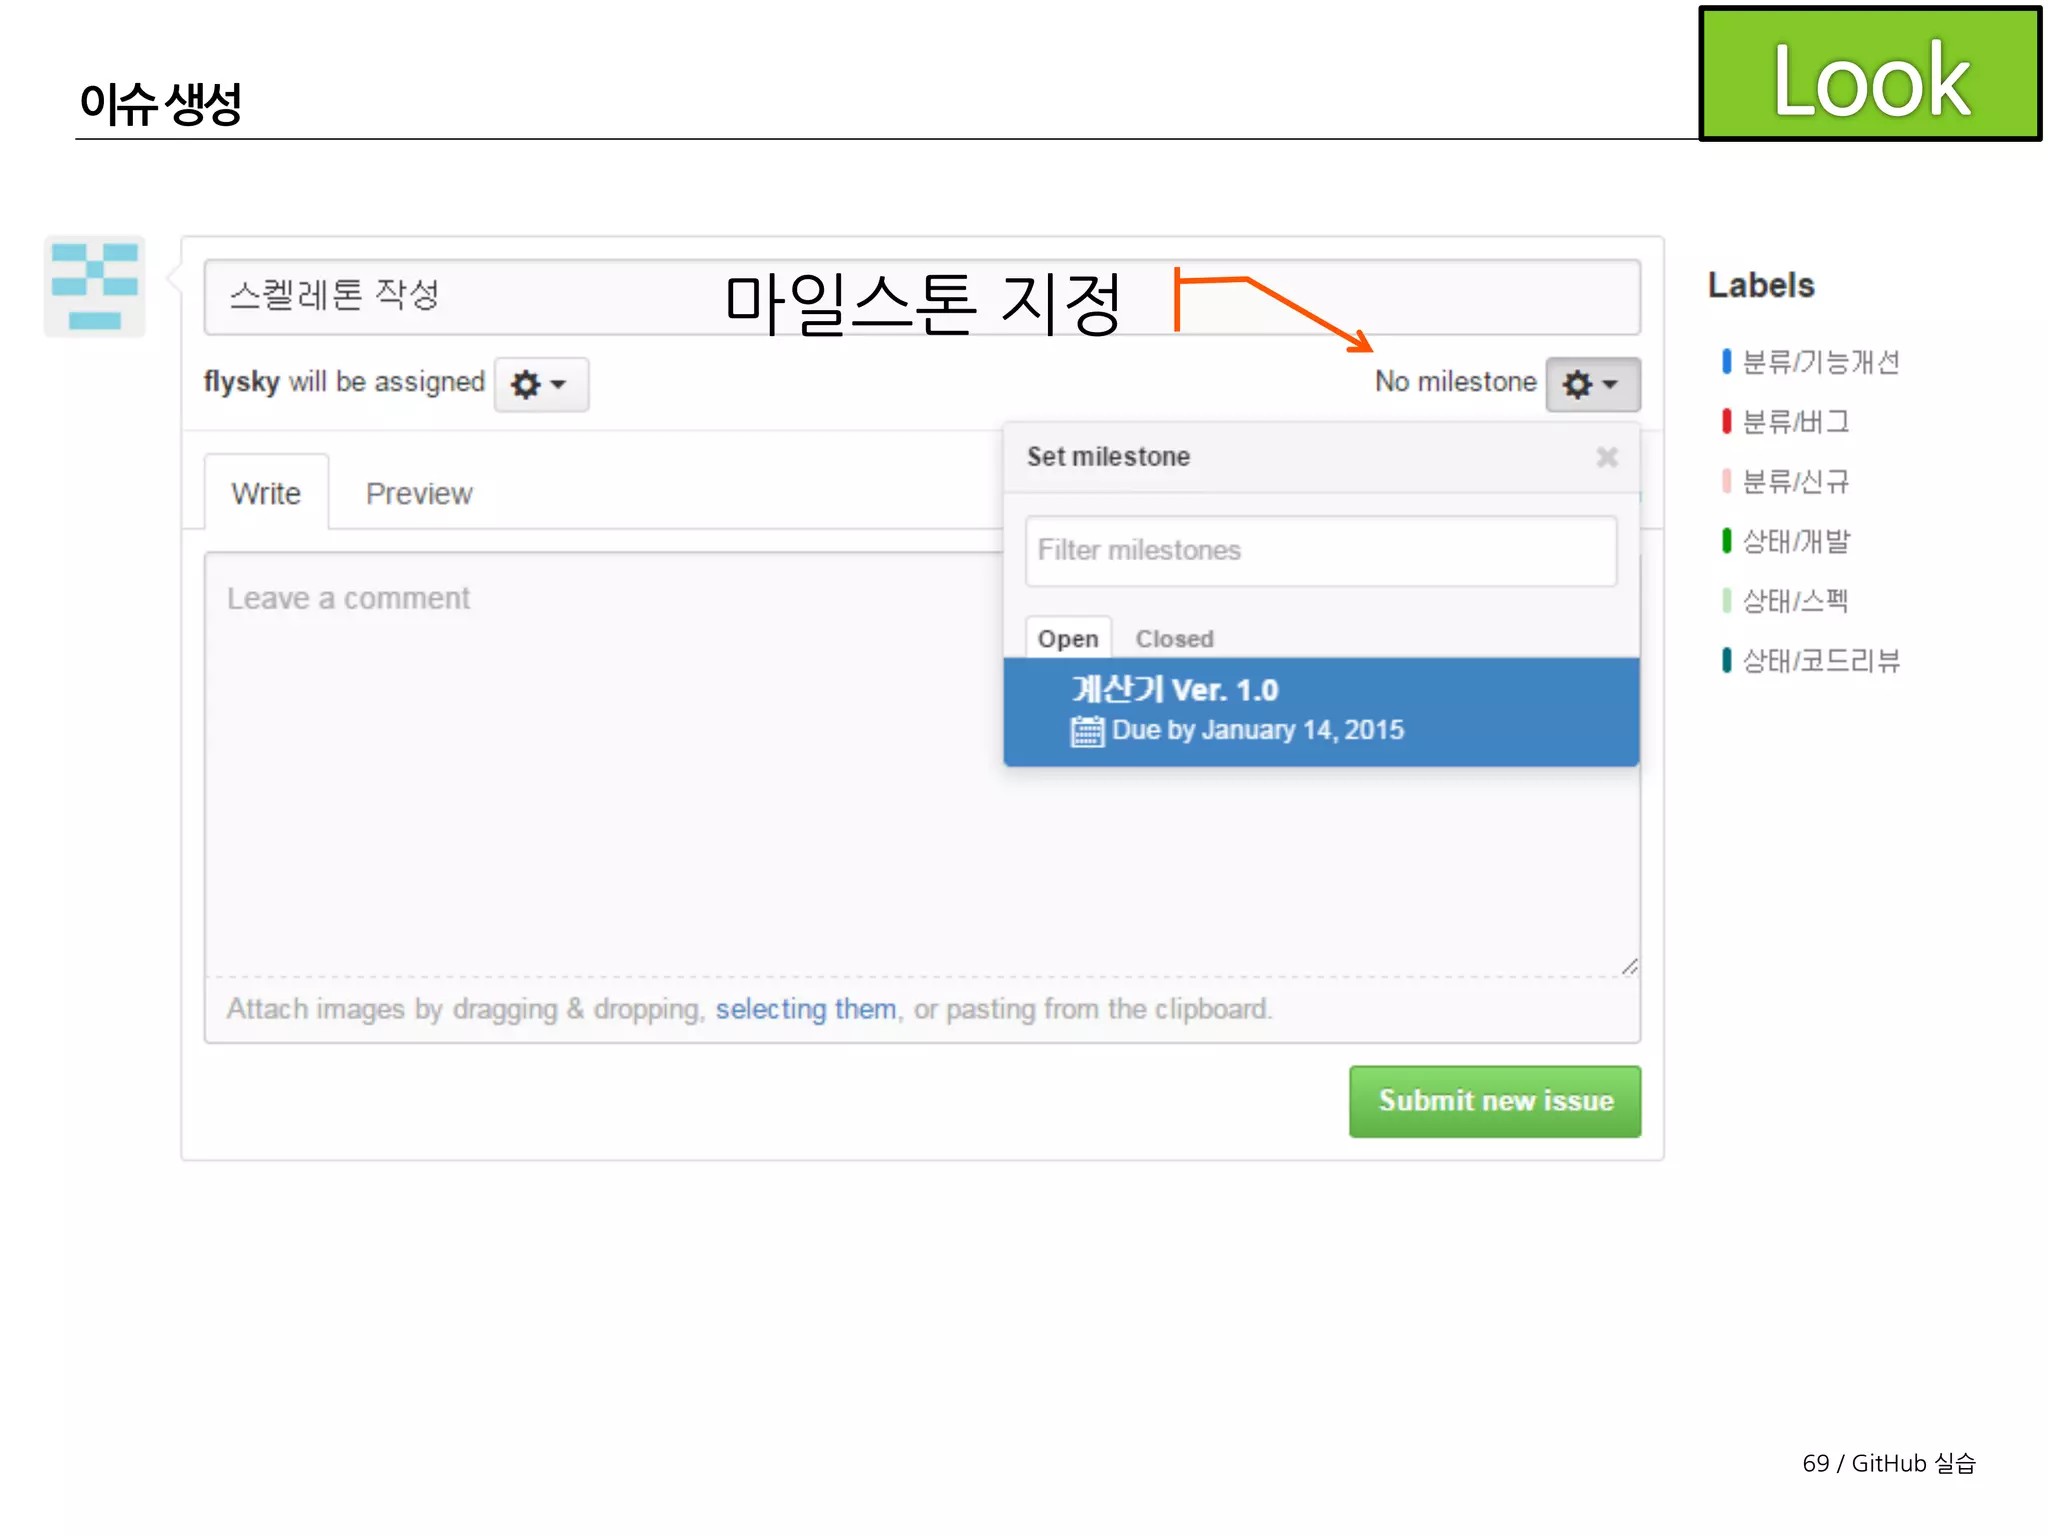2048x1536 pixels.
Task: Select the 상태/코드리뷰 label
Action: click(x=1811, y=660)
